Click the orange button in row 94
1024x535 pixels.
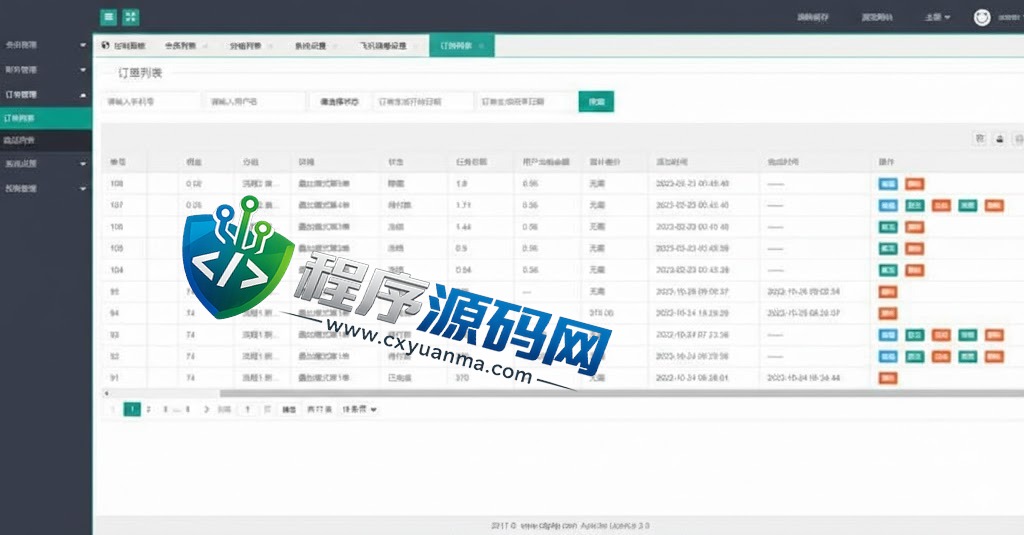click(x=888, y=314)
